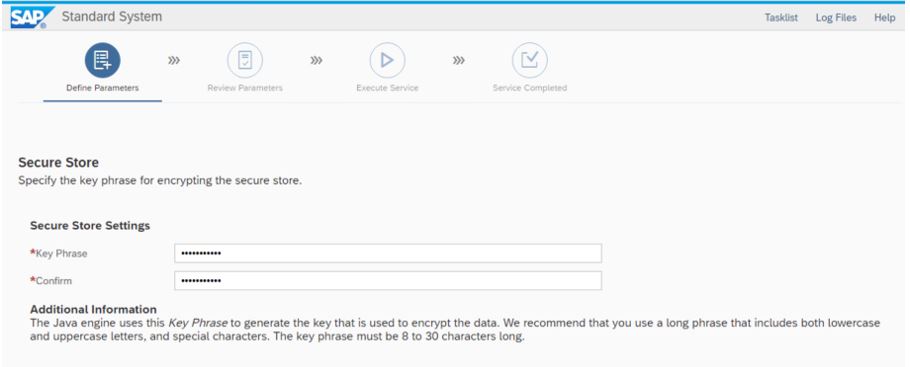
Task: Click the Define Parameters step label
Action: [x=103, y=88]
